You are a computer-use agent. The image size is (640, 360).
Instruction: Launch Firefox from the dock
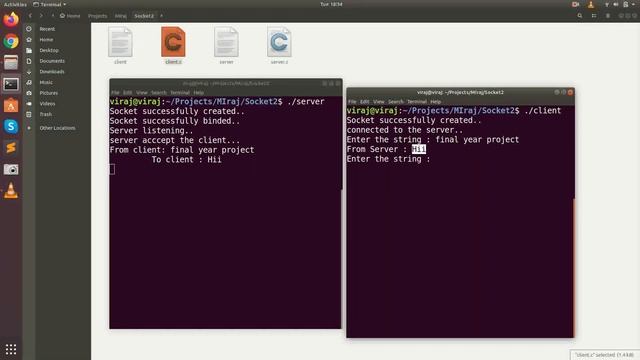11,19
